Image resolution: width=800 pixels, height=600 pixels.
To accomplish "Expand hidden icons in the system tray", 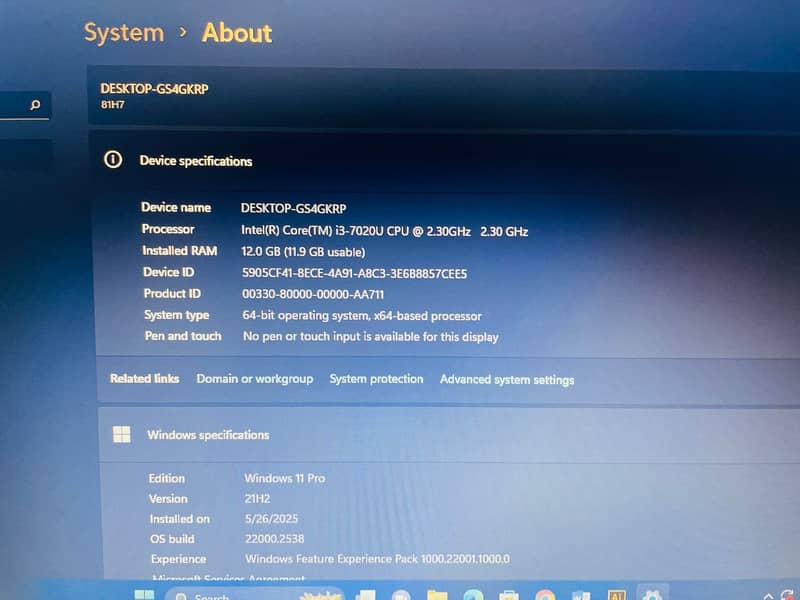I will point(767,595).
